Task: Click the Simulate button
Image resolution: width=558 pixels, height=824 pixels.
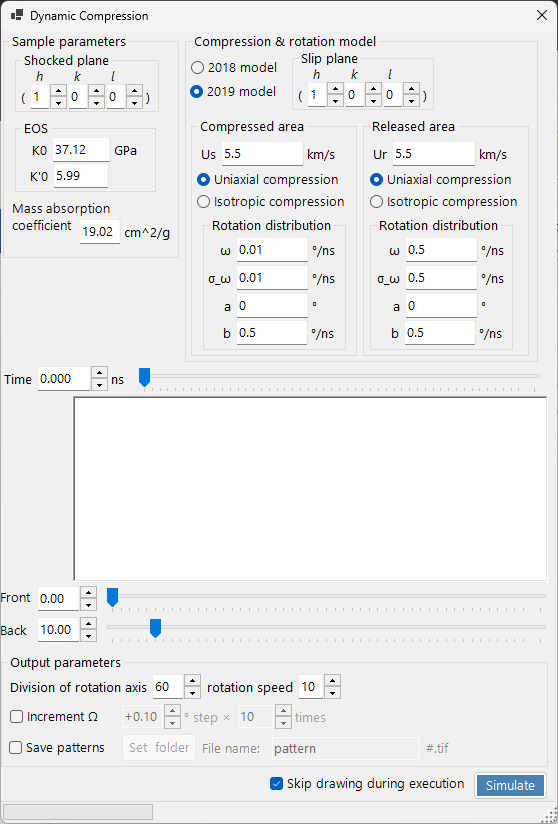Action: pyautogui.click(x=510, y=785)
